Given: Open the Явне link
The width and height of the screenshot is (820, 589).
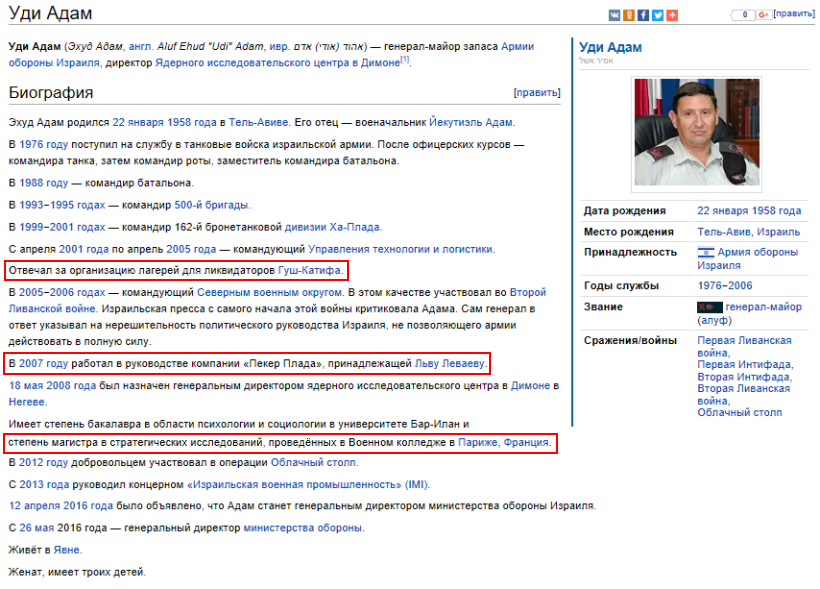Looking at the screenshot, I should 66,550.
